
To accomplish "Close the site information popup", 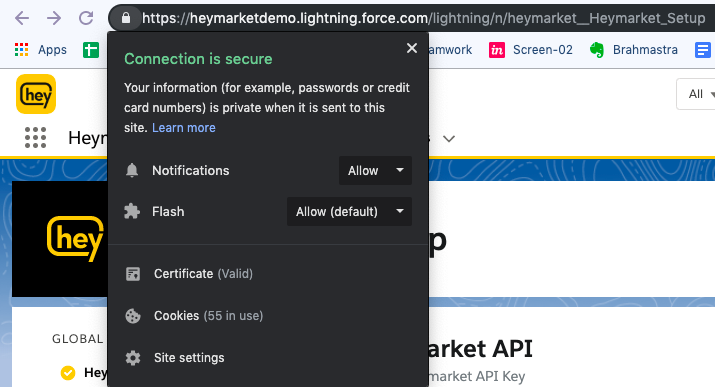I will (412, 48).
